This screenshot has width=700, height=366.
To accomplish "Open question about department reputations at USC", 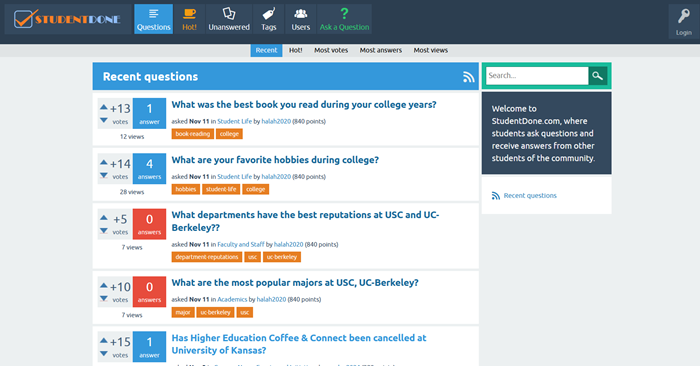I will pos(305,221).
